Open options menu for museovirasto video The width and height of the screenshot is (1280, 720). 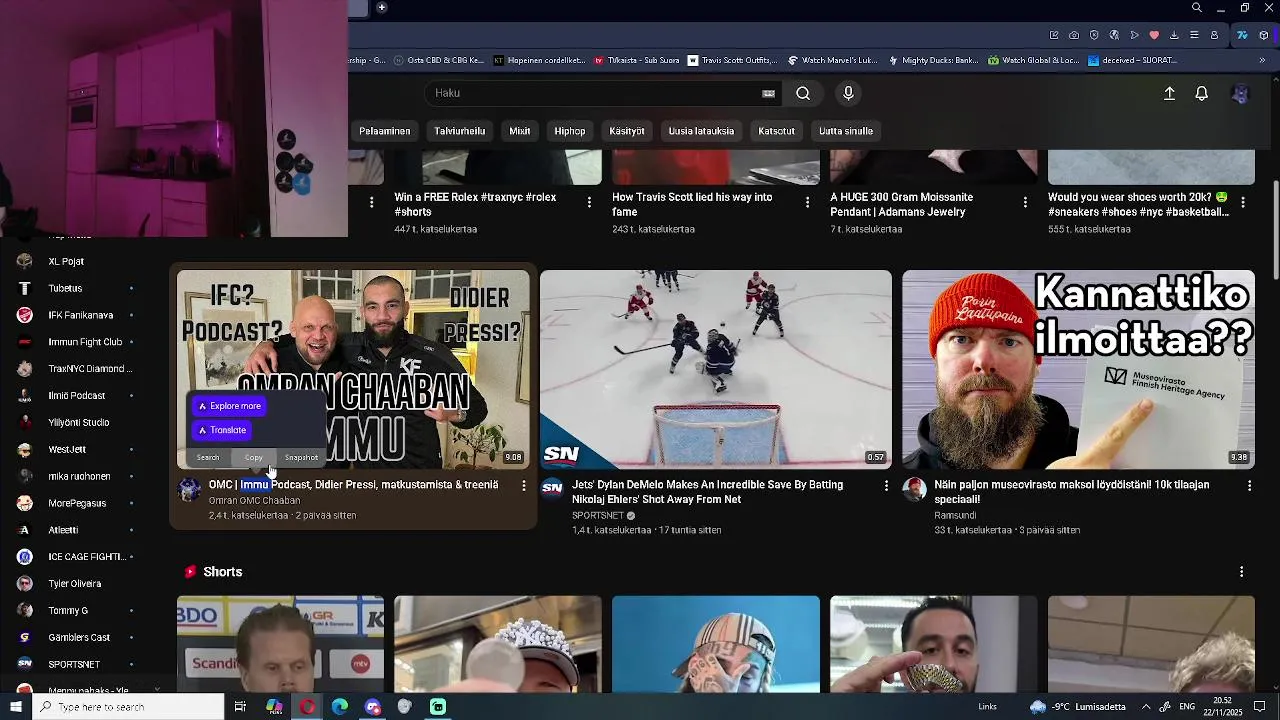click(x=1249, y=485)
